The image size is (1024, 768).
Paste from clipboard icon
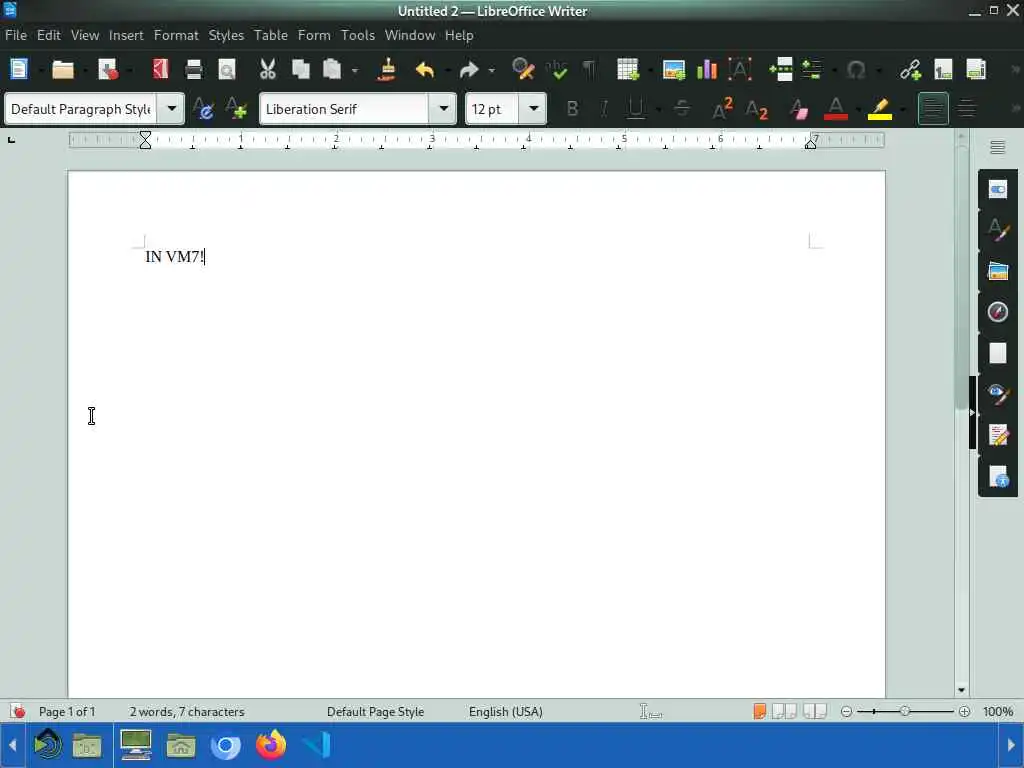(332, 69)
